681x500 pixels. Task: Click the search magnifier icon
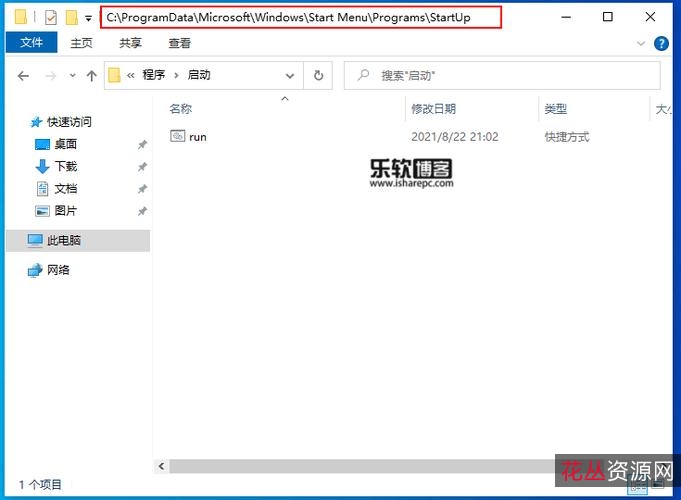pyautogui.click(x=363, y=75)
